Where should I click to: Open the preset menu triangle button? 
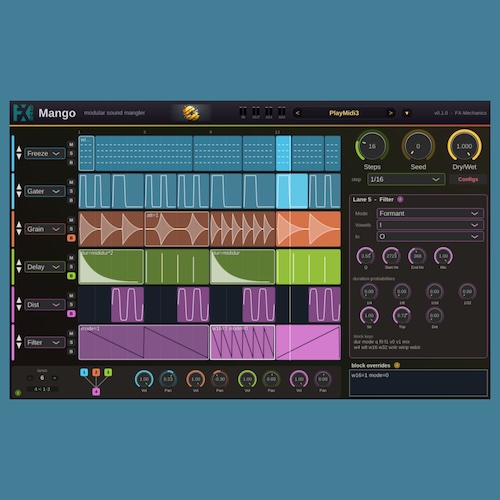(x=407, y=113)
